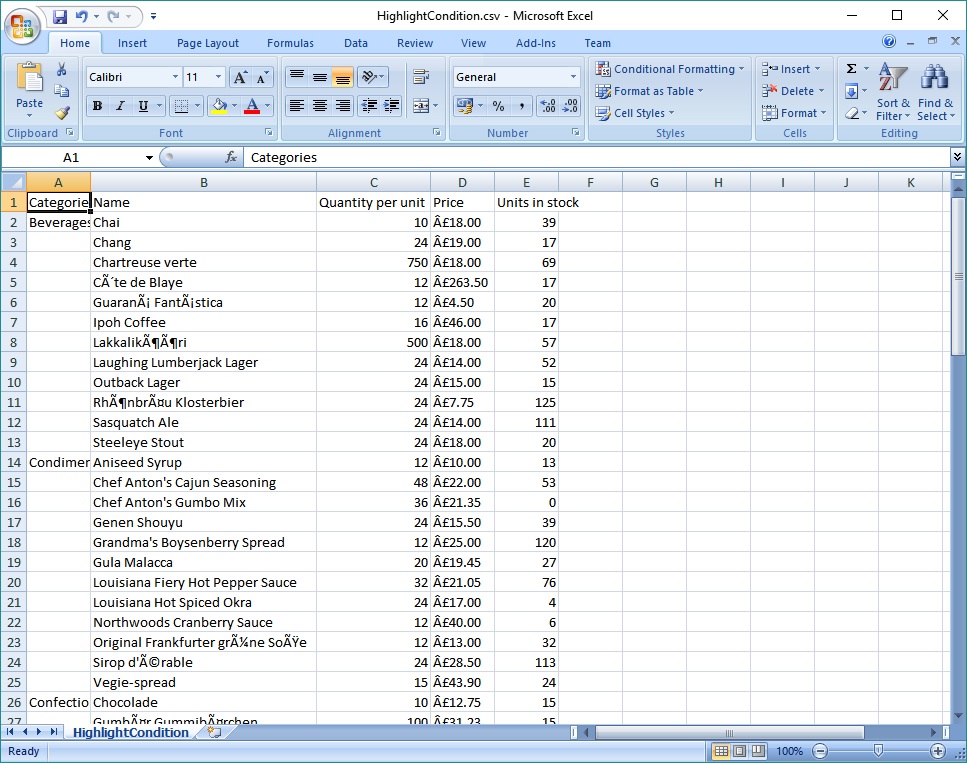Toggle Bottom Align vertical alignment
967x763 pixels.
click(x=342, y=77)
